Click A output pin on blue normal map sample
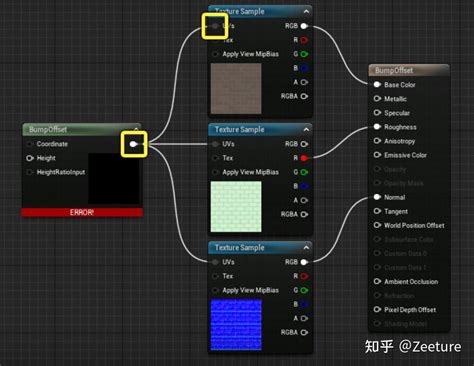Screen dimensions: 474x366 304,318
